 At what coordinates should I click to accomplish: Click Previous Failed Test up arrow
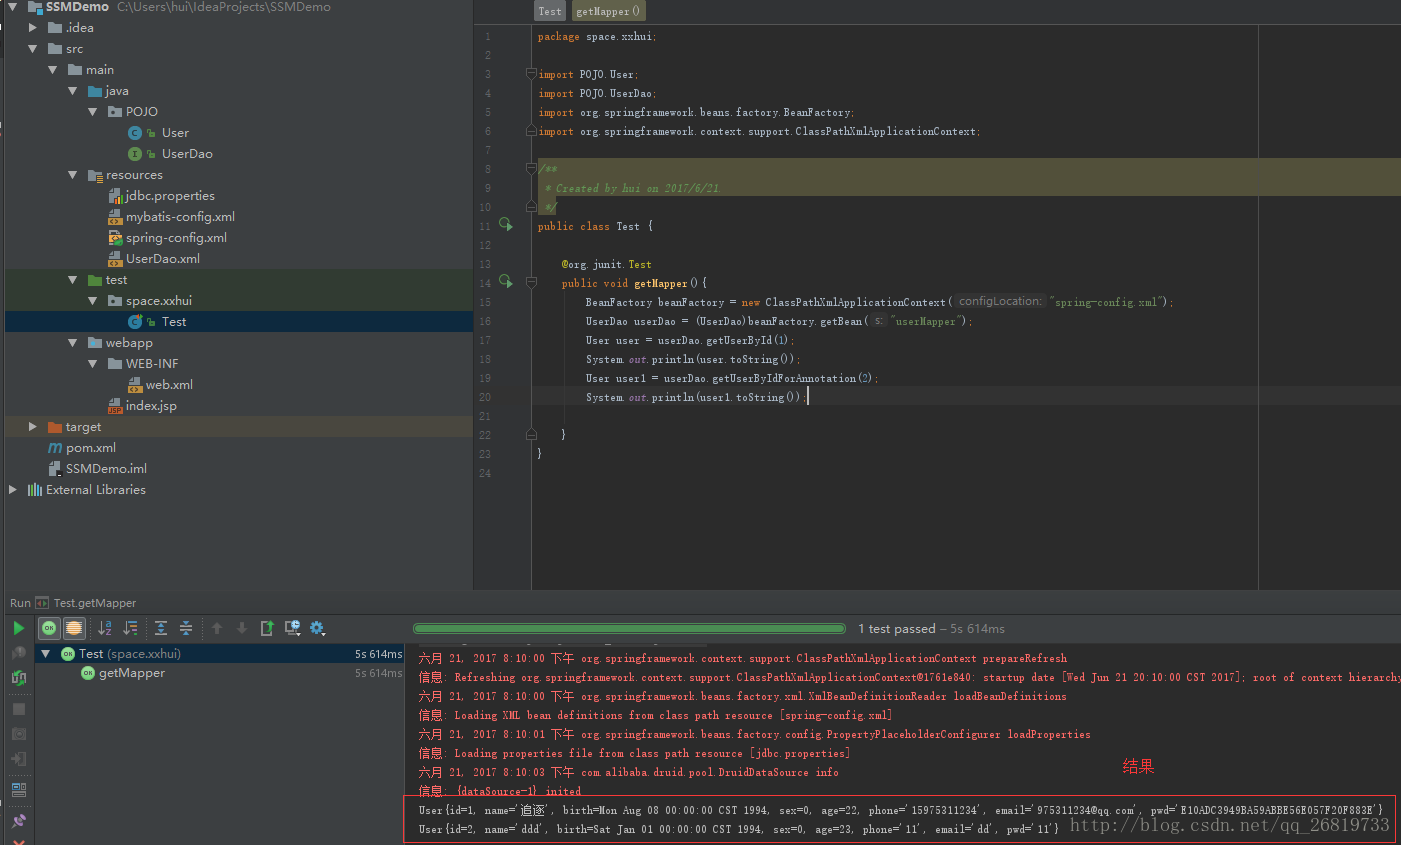click(217, 628)
